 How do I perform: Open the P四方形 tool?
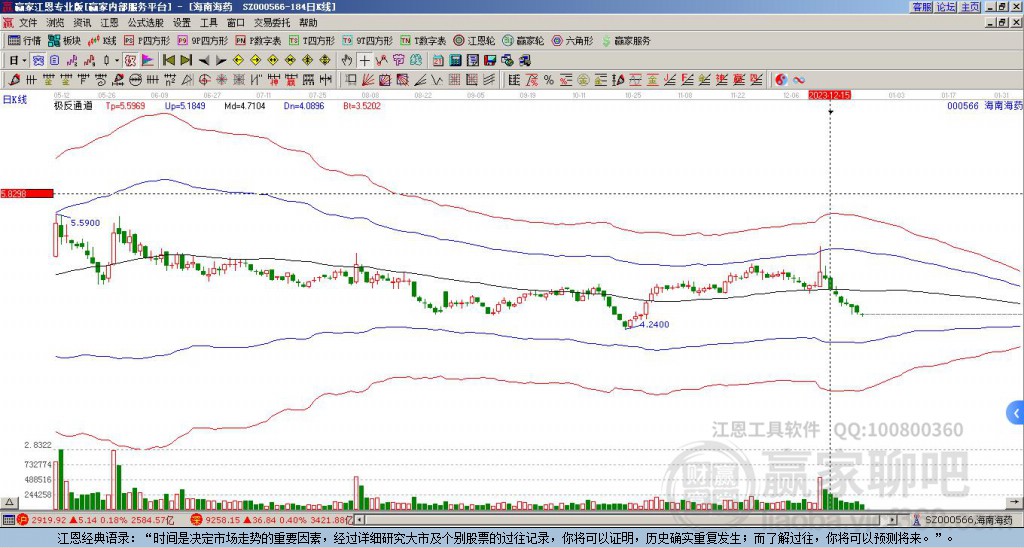(147, 40)
